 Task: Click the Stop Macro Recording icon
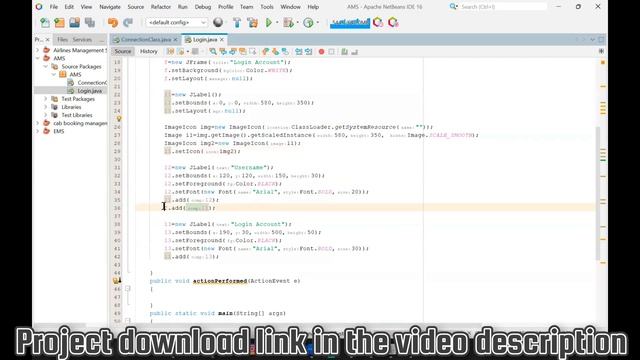(331, 51)
